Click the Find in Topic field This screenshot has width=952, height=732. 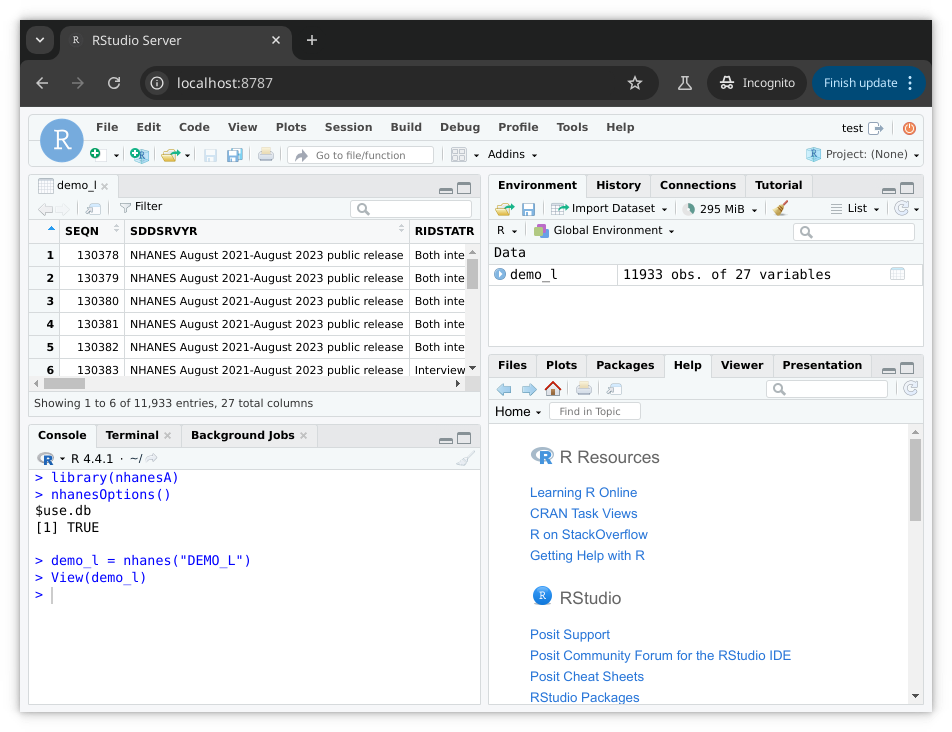point(594,412)
